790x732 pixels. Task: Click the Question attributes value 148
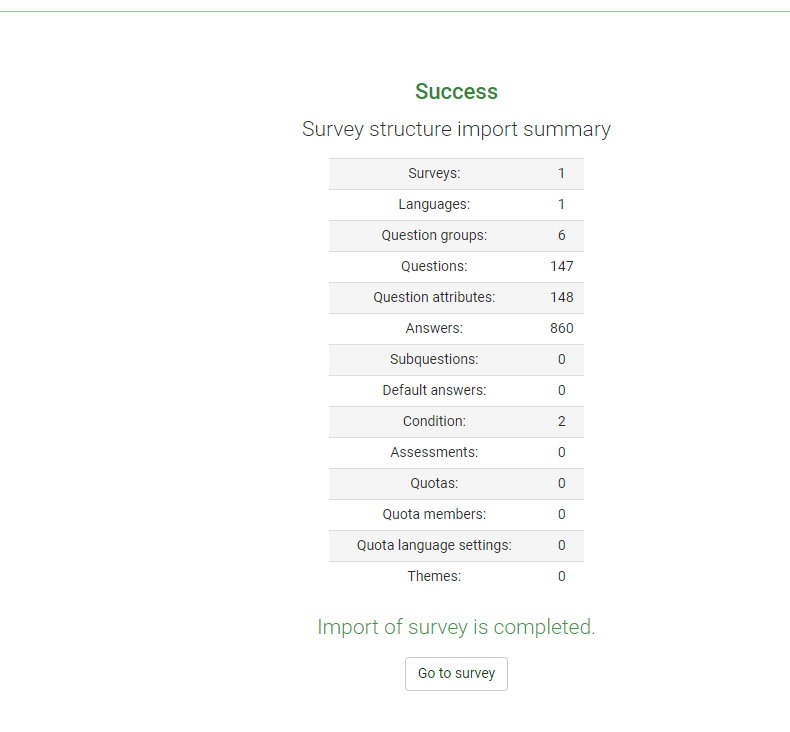[561, 297]
